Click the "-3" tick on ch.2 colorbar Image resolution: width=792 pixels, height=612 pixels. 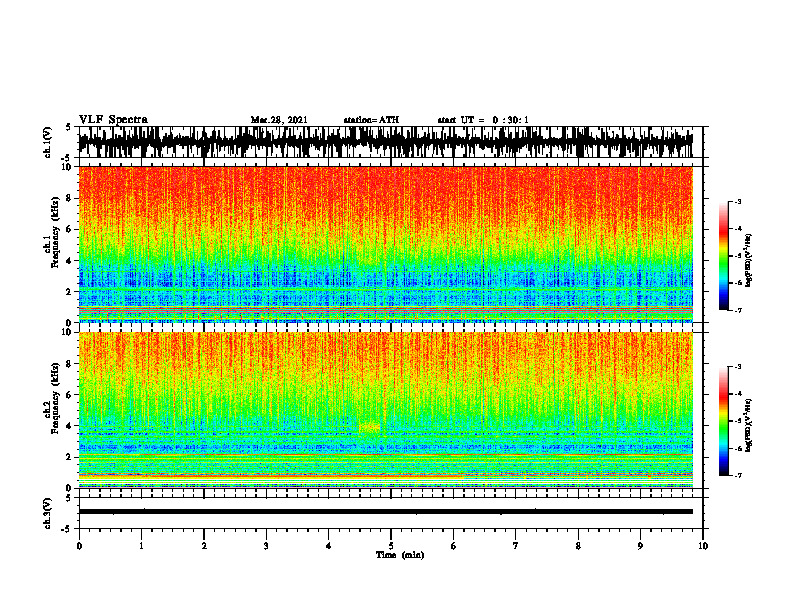click(738, 367)
